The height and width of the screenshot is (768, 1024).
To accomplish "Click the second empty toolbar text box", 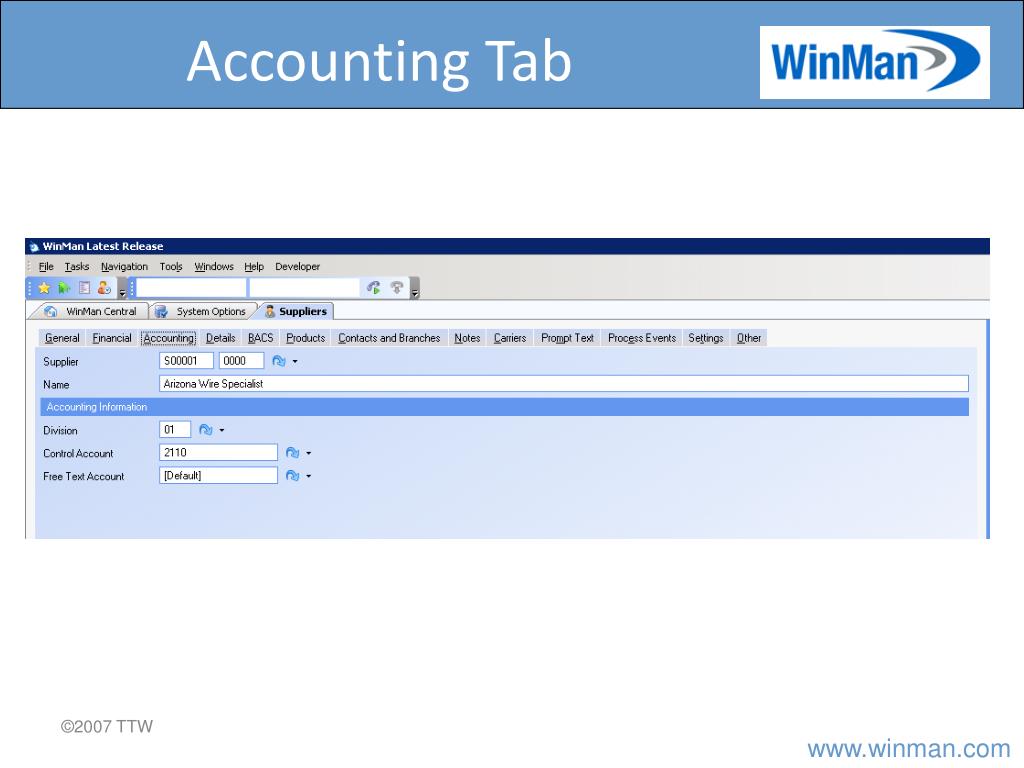I will pos(304,287).
